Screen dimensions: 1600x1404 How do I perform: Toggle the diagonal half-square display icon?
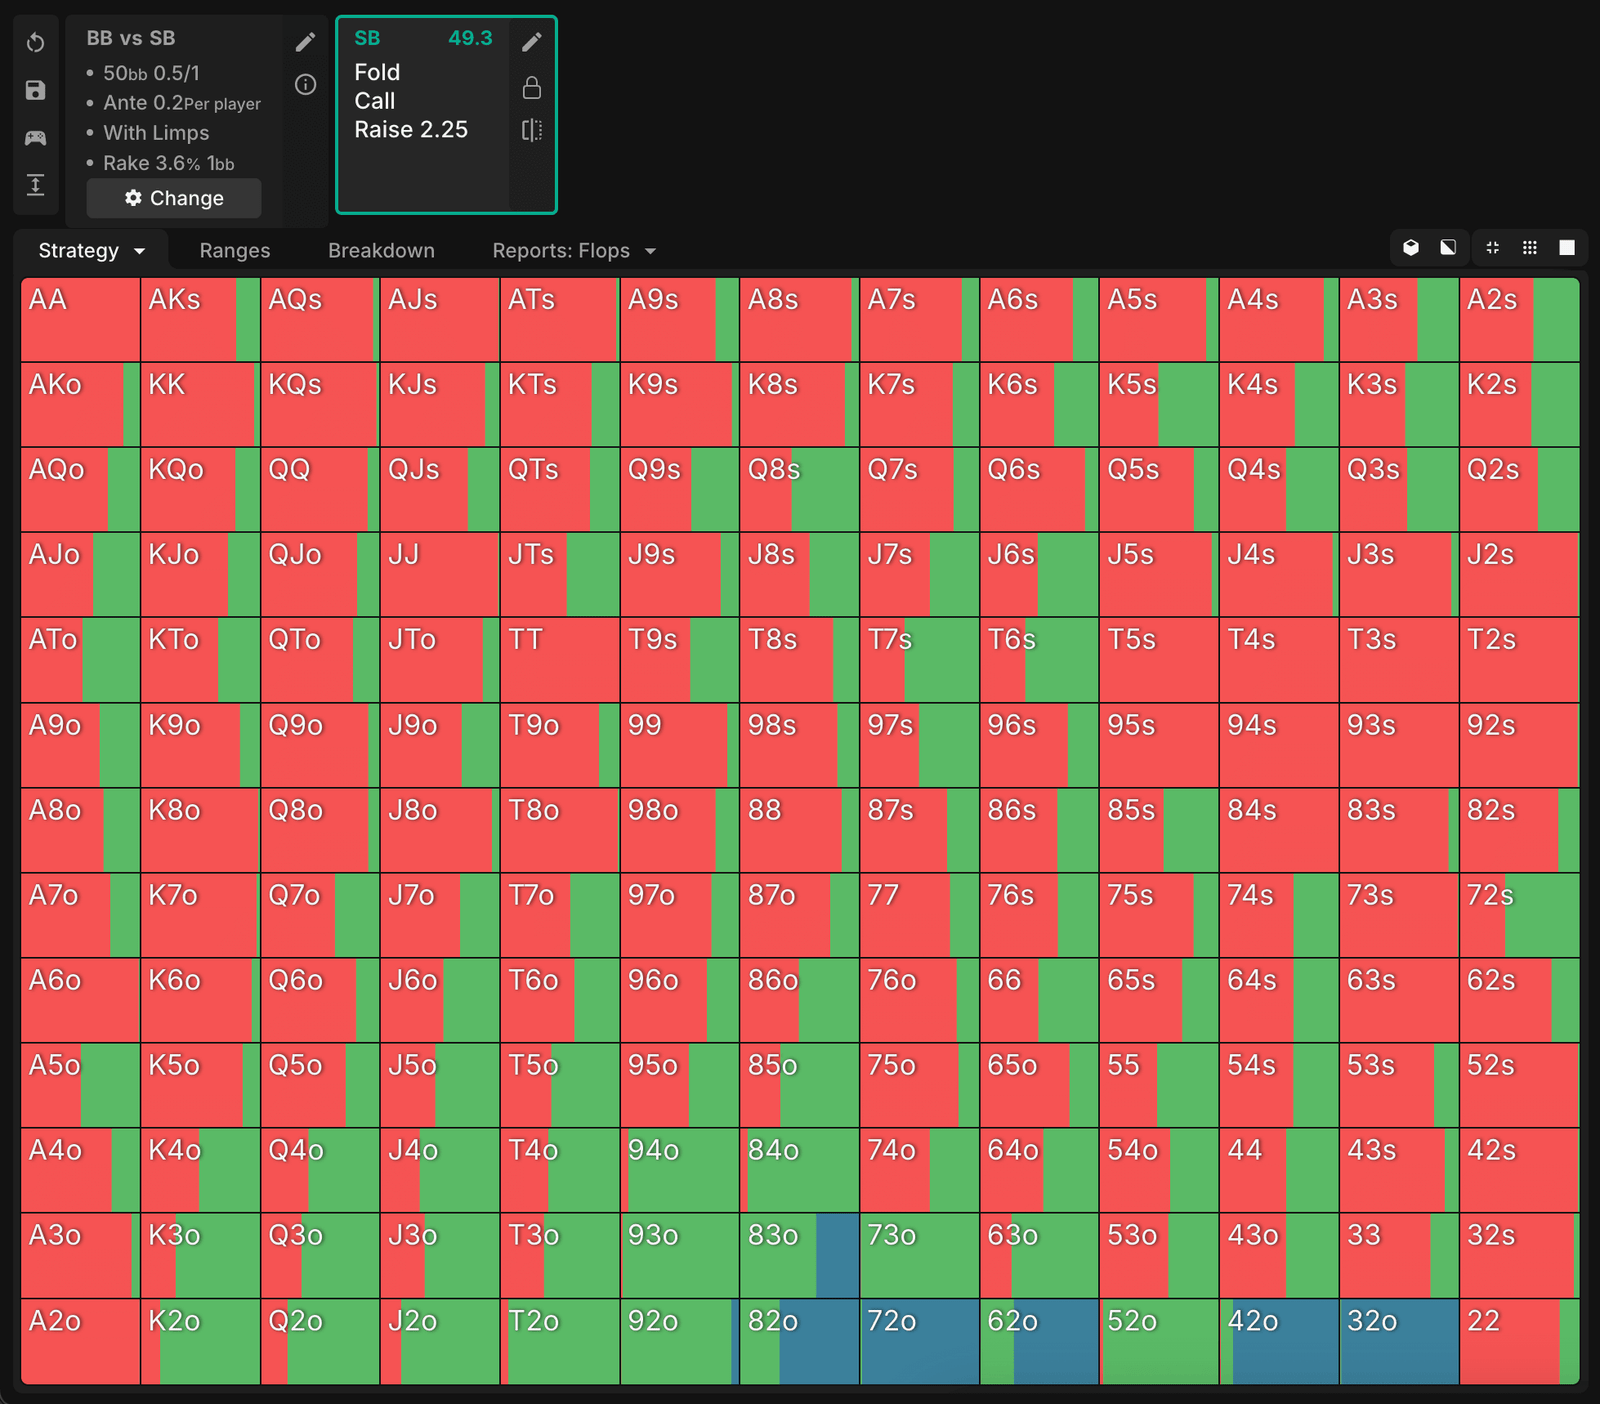[x=1448, y=248]
